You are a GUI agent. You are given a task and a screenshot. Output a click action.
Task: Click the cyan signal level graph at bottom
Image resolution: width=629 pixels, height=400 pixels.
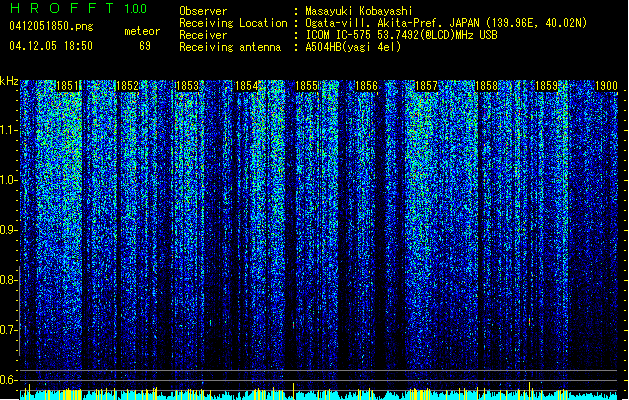click(318, 394)
